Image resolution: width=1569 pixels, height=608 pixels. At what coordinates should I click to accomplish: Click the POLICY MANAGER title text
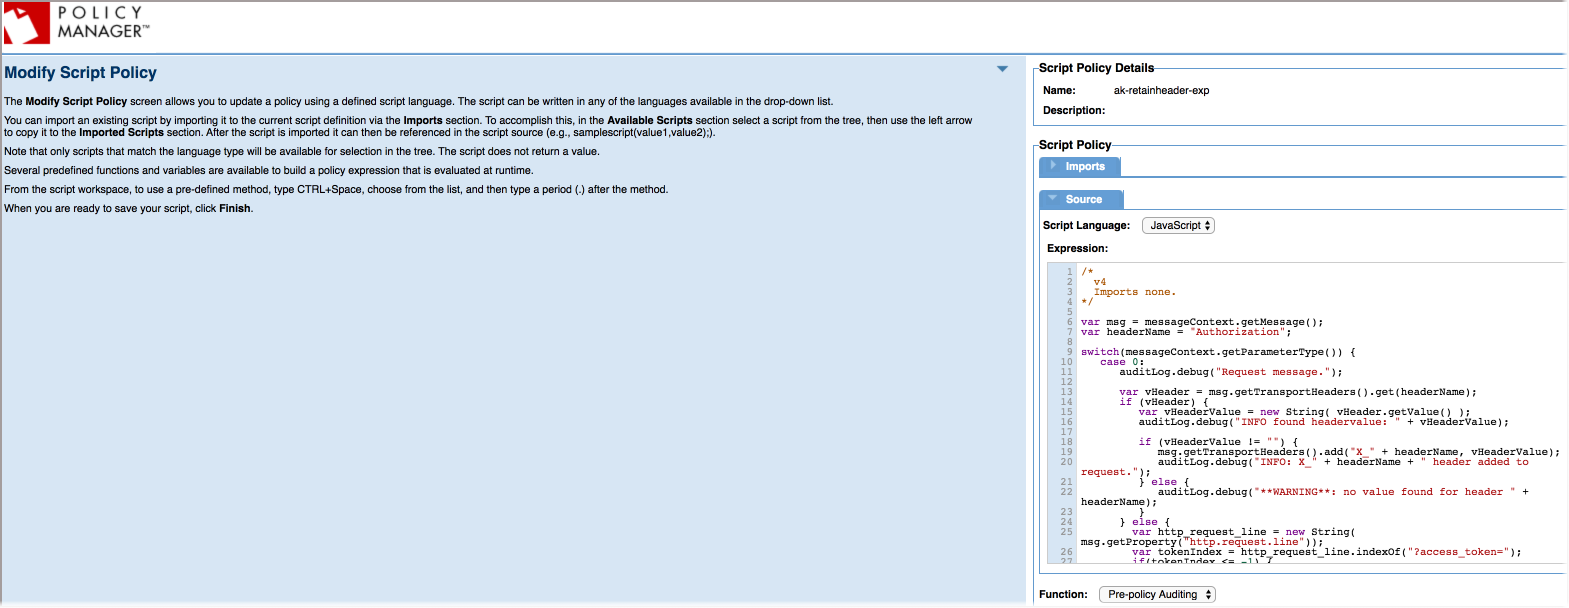click(102, 22)
